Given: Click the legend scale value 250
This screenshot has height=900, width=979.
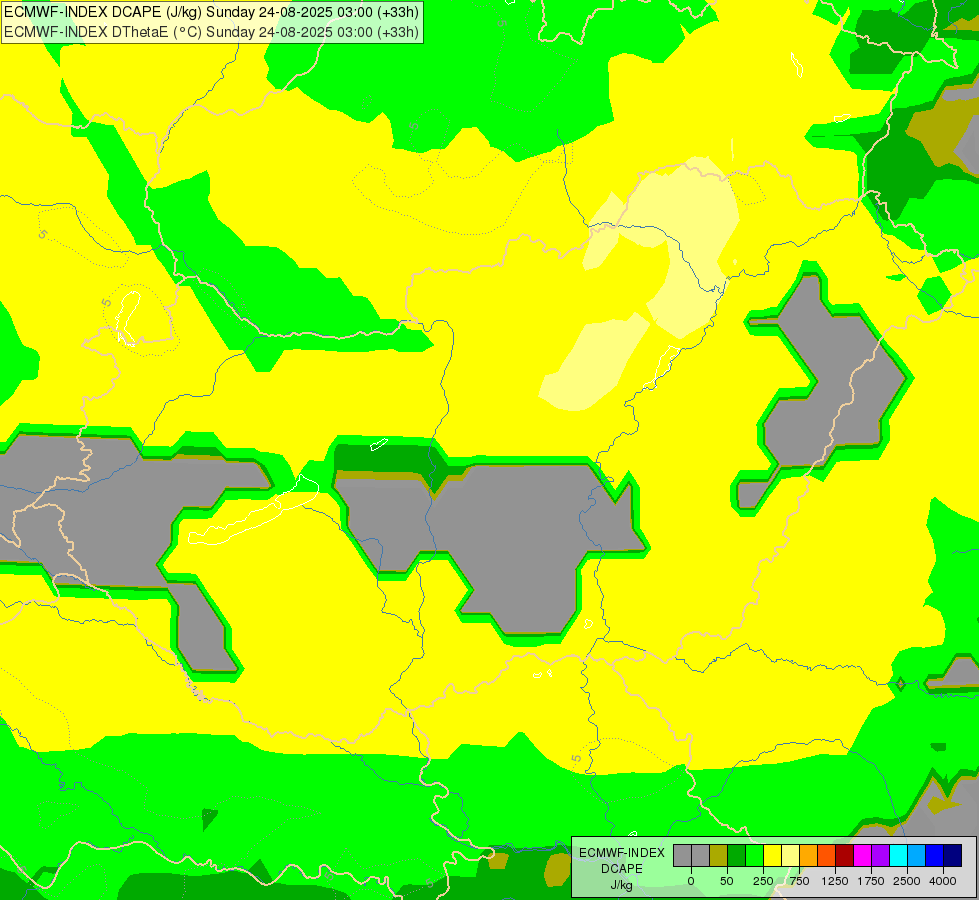Looking at the screenshot, I should pos(763,881).
